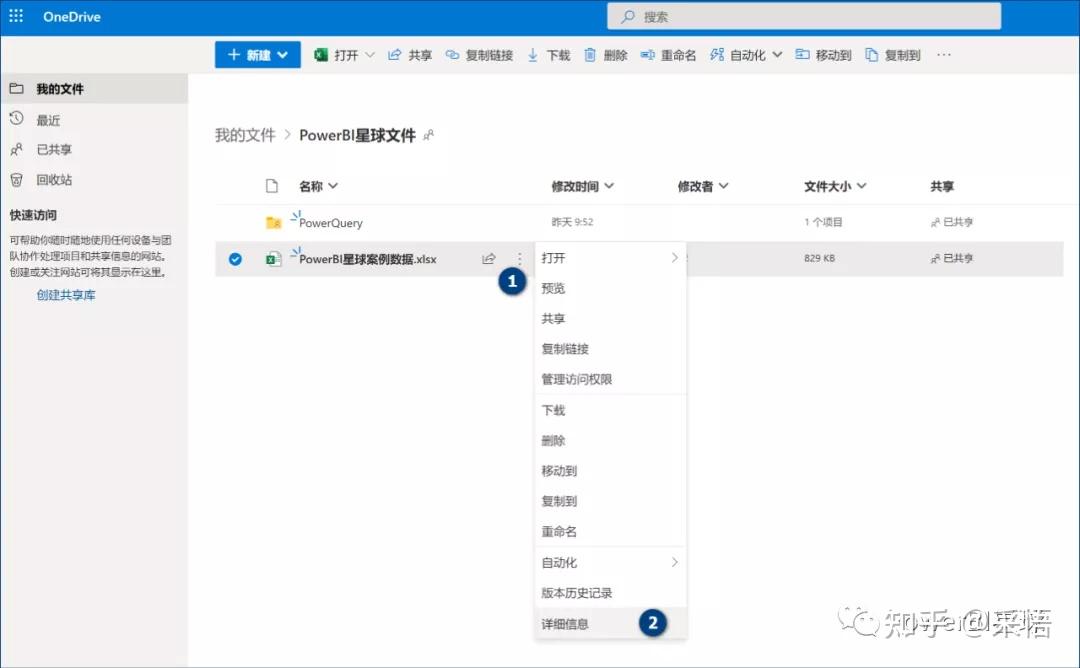
Task: Click the share icon in the xlsx row
Action: [488, 259]
